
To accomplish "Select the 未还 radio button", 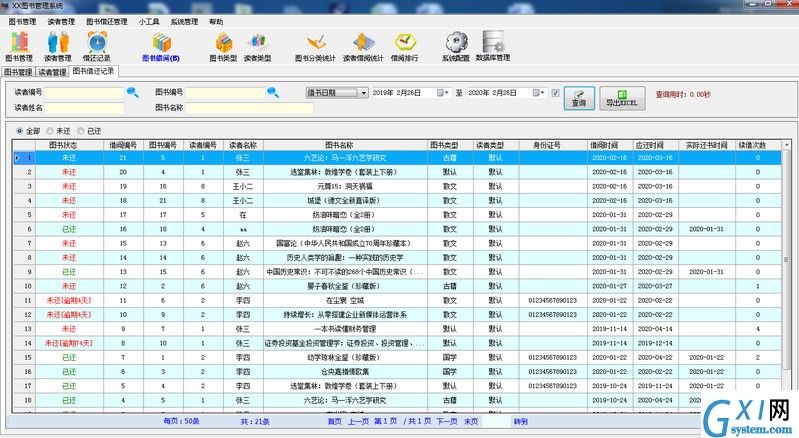I will pyautogui.click(x=50, y=131).
